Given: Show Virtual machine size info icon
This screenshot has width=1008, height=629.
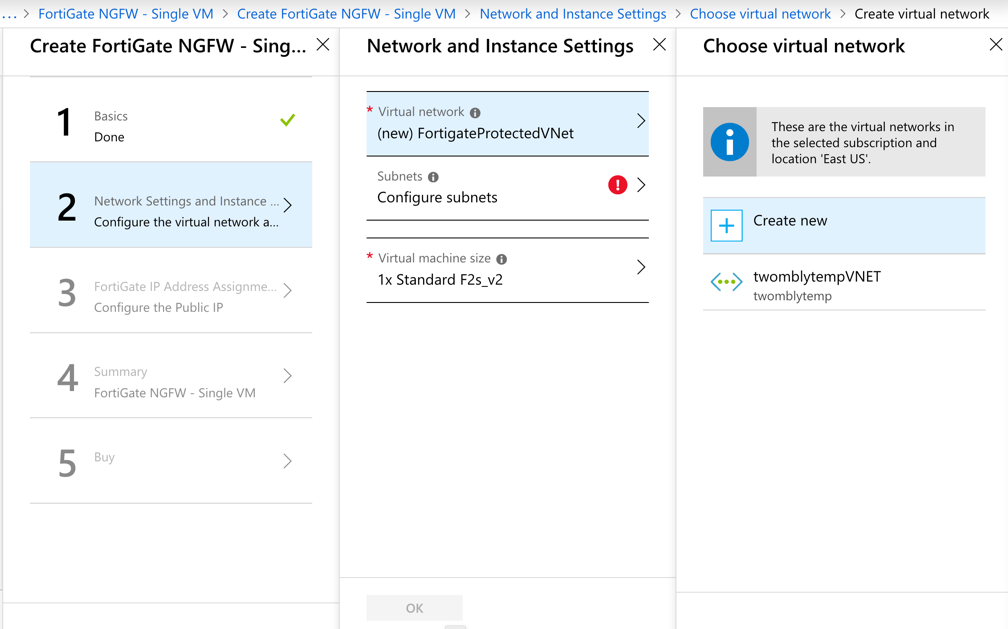Looking at the screenshot, I should click(501, 259).
